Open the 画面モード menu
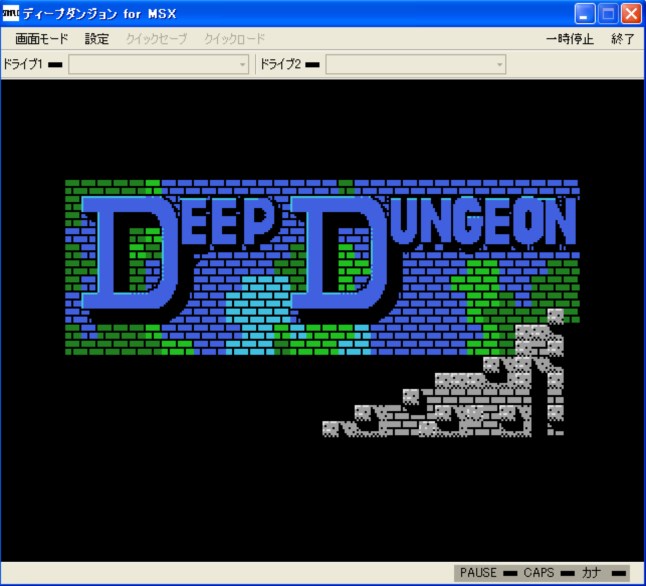Viewport: 646px width, 586px height. [42, 39]
